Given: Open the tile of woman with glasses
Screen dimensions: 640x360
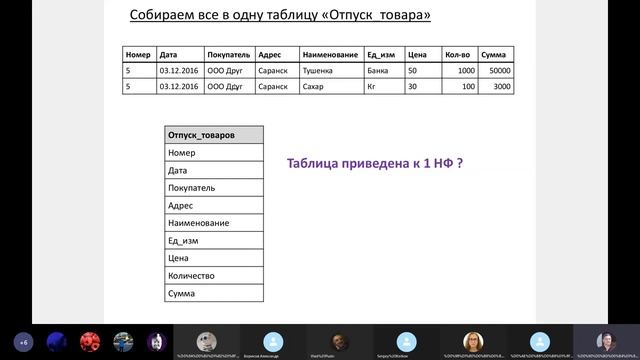Looking at the screenshot, I should coord(473,342).
